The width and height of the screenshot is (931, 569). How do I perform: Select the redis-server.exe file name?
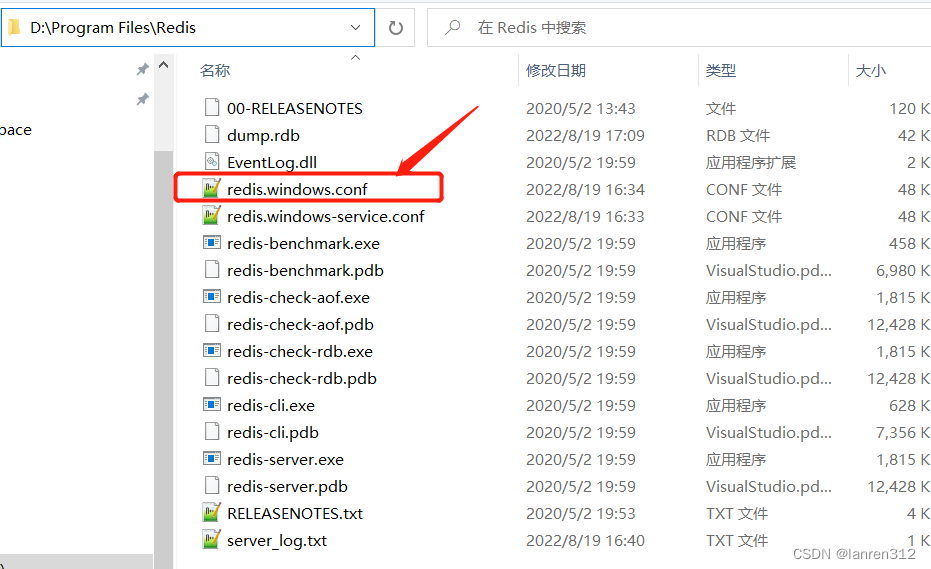[285, 460]
